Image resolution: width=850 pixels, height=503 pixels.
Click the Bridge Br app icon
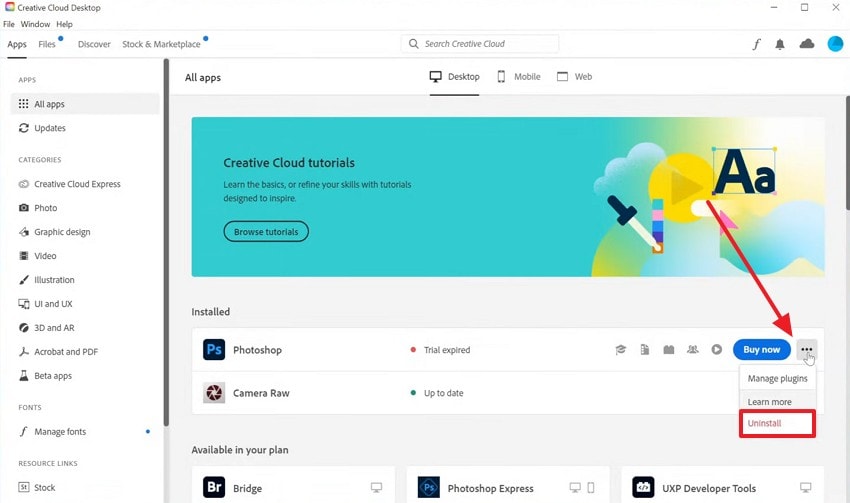[x=214, y=488]
